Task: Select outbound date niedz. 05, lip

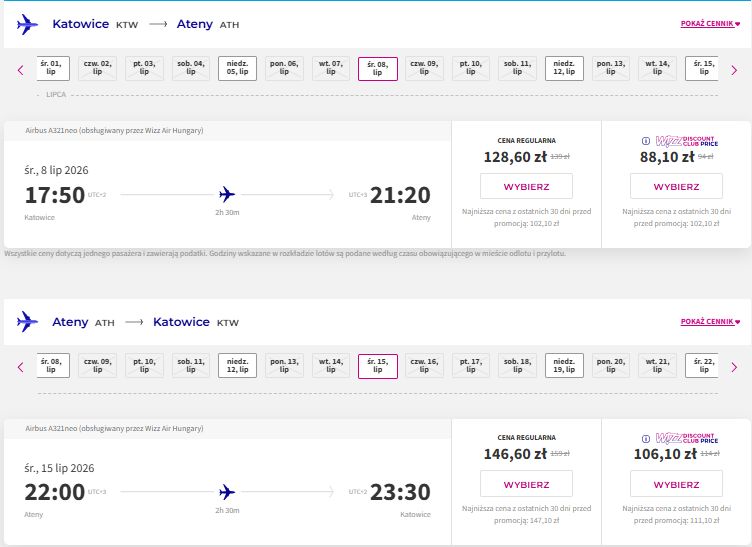Action: coord(237,69)
